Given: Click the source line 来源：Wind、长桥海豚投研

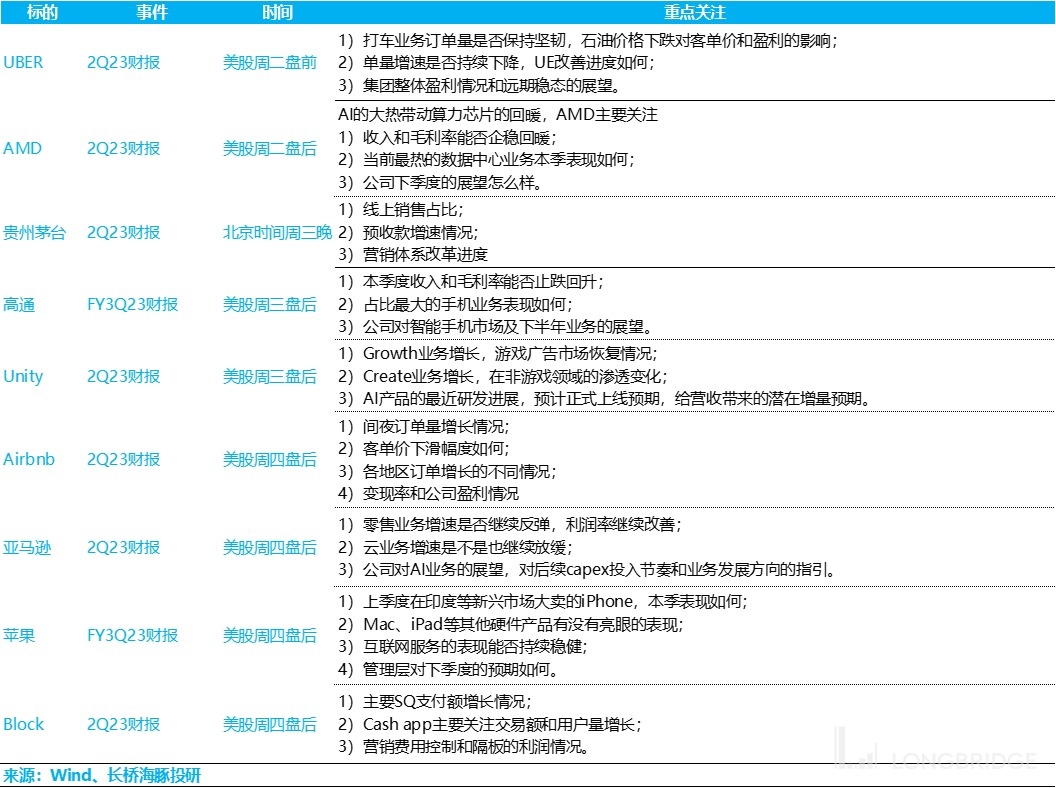Looking at the screenshot, I should point(102,775).
